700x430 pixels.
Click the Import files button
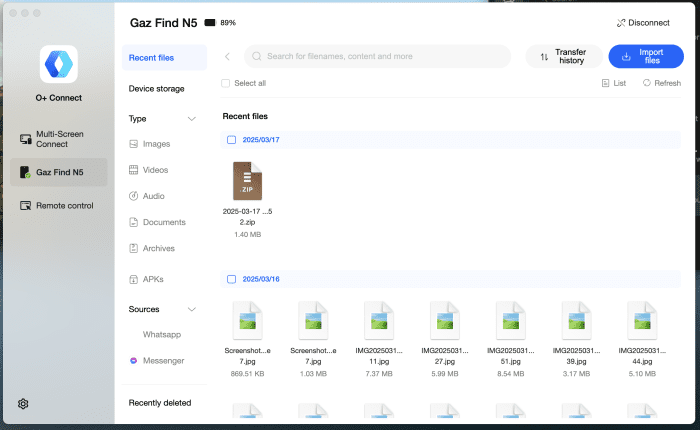pyautogui.click(x=646, y=56)
